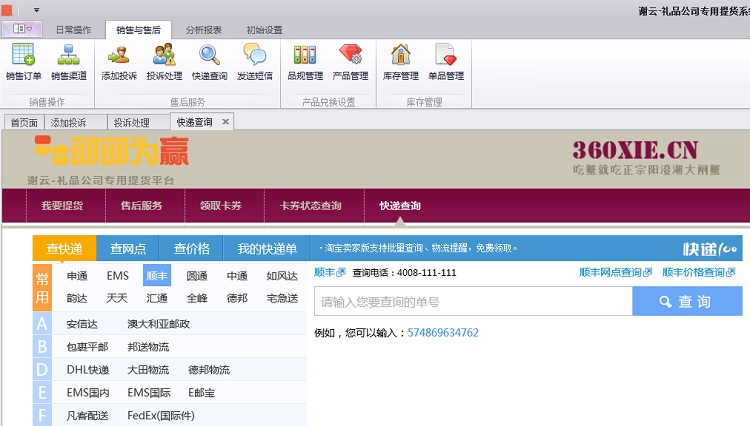750x426 pixels.
Task: Select 包裹平邮 option
Action: point(88,347)
